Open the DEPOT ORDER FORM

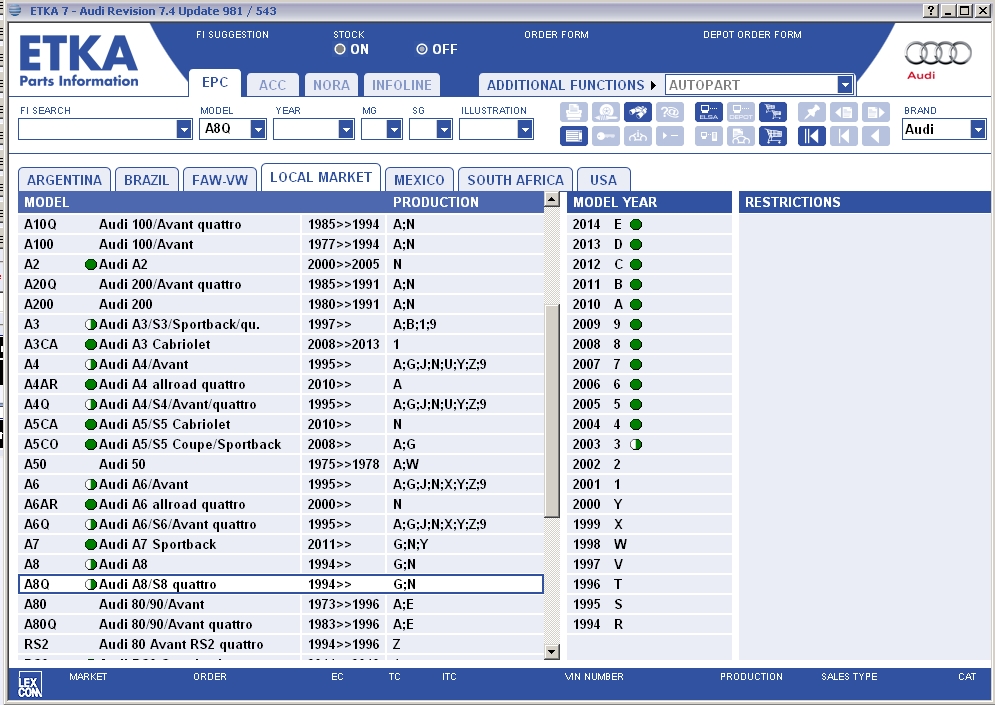tap(752, 34)
